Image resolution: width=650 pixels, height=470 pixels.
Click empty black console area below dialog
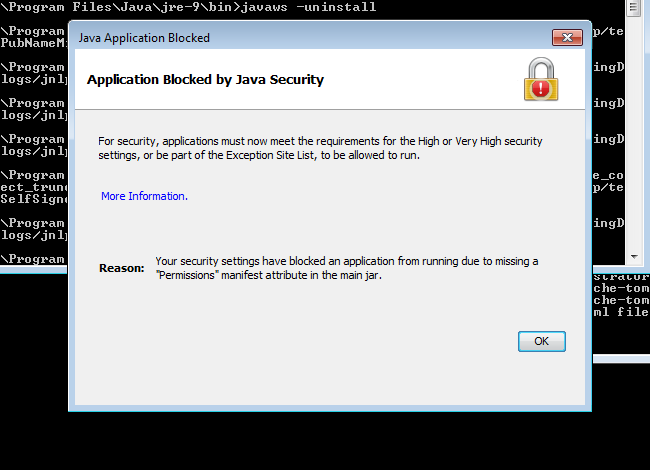click(300, 440)
